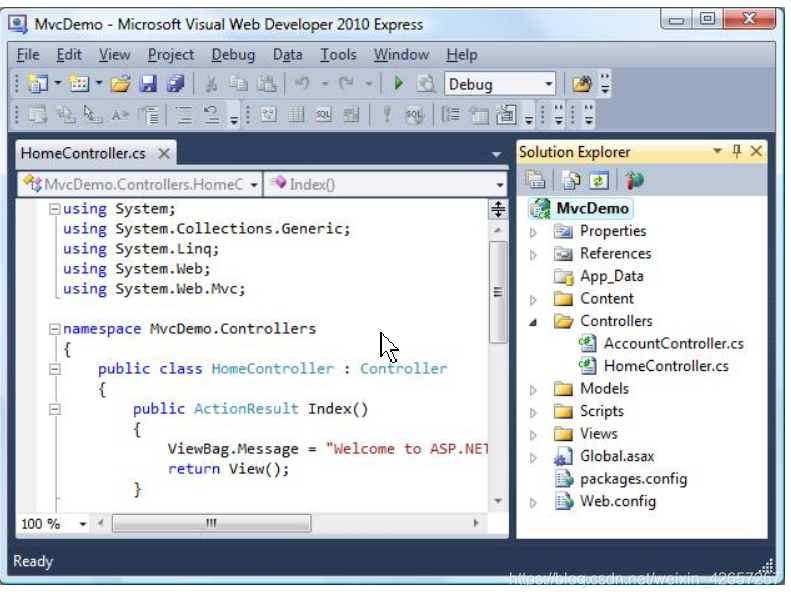Click the ASP.NET Configuration globe icon
The width and height of the screenshot is (791, 598).
[635, 180]
